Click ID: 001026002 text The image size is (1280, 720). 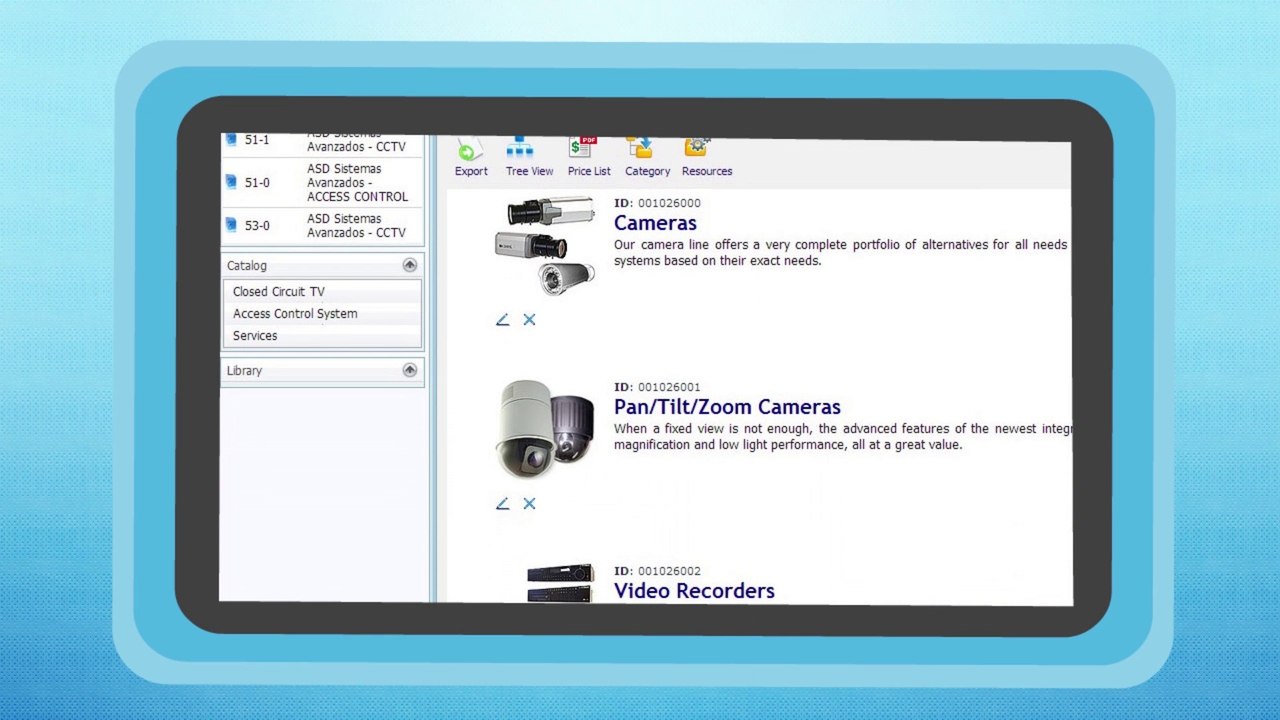point(657,572)
